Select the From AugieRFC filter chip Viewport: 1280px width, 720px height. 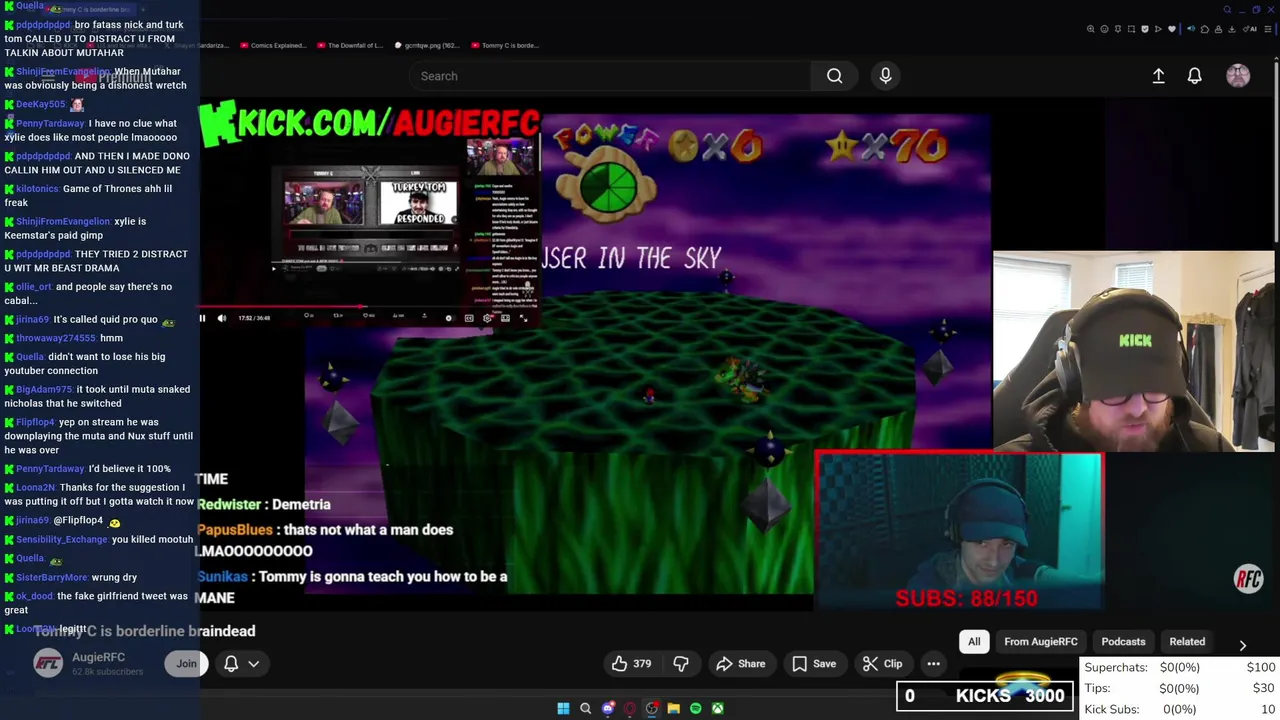1041,641
